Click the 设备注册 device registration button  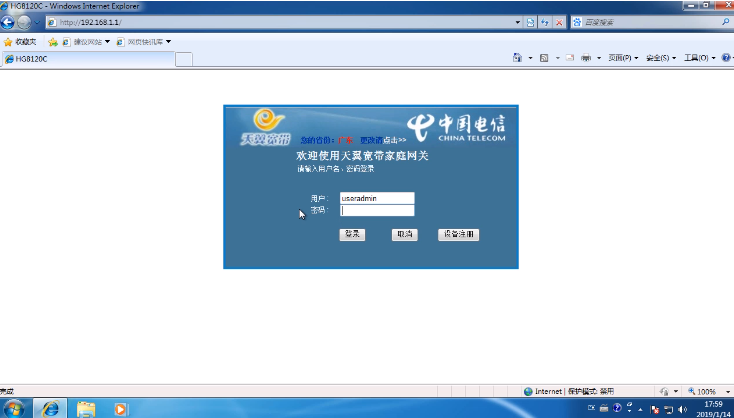458,235
